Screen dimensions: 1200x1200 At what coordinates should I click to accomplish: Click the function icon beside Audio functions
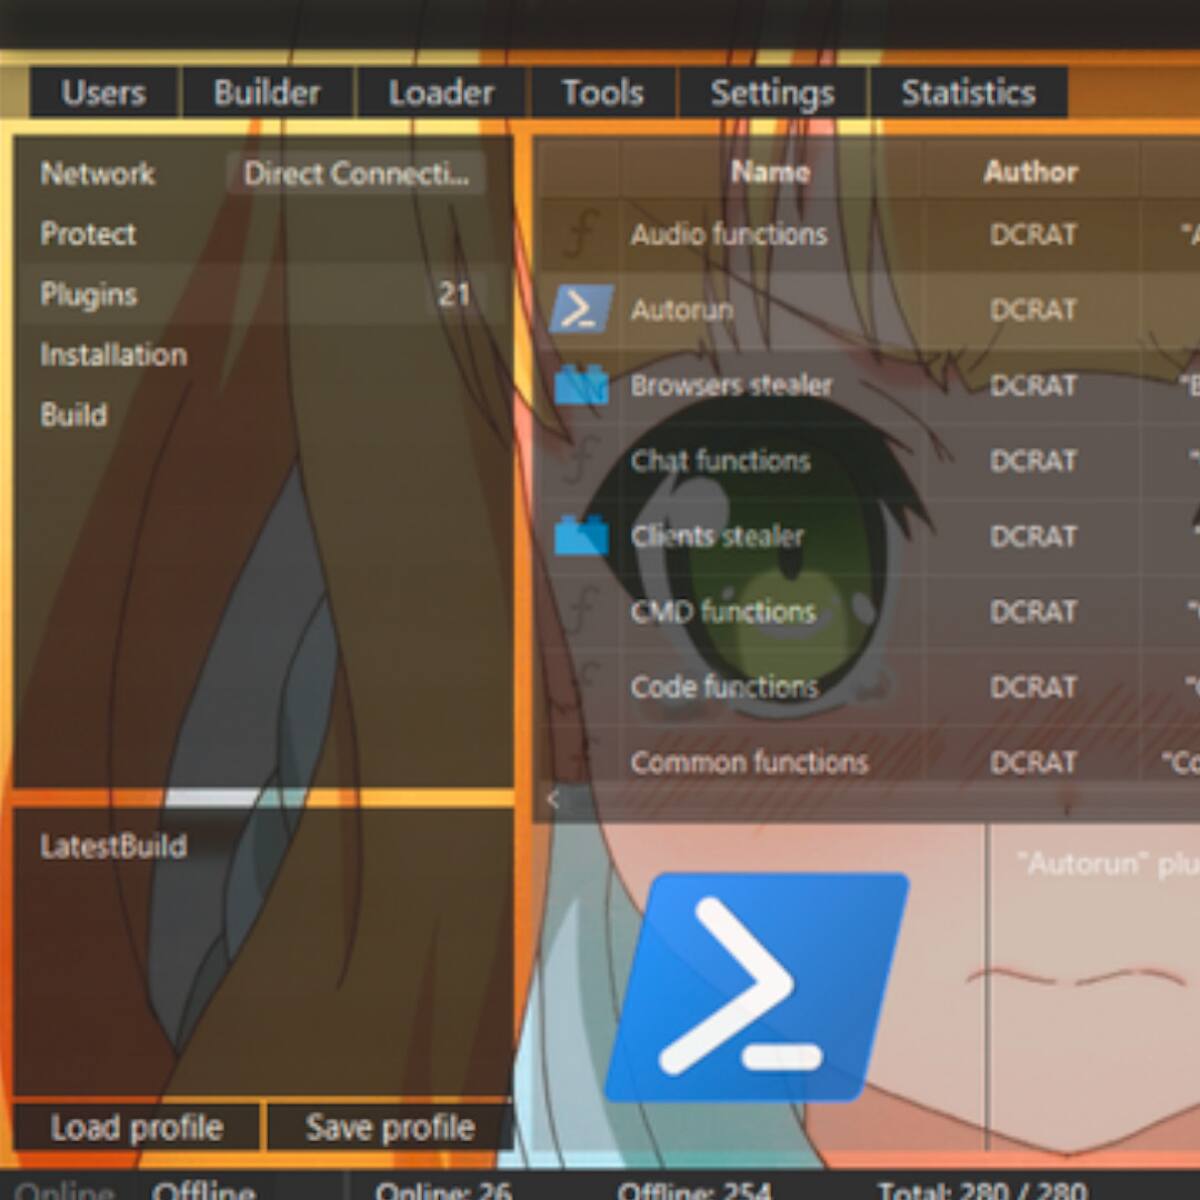[x=581, y=234]
